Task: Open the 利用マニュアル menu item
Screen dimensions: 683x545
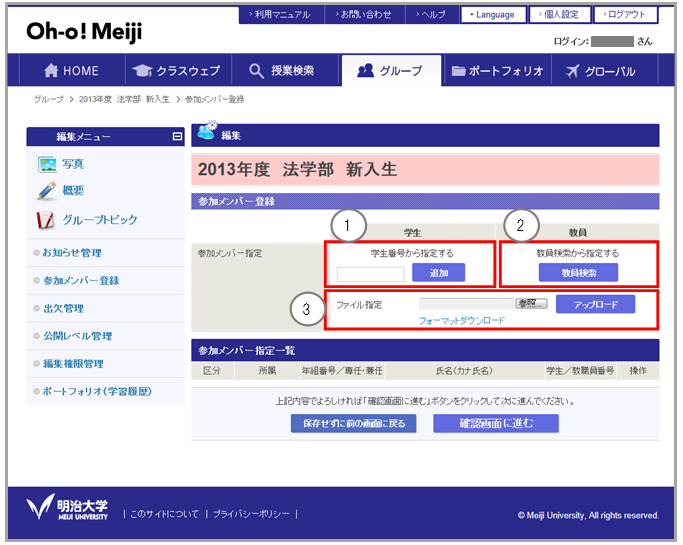Action: pyautogui.click(x=281, y=14)
